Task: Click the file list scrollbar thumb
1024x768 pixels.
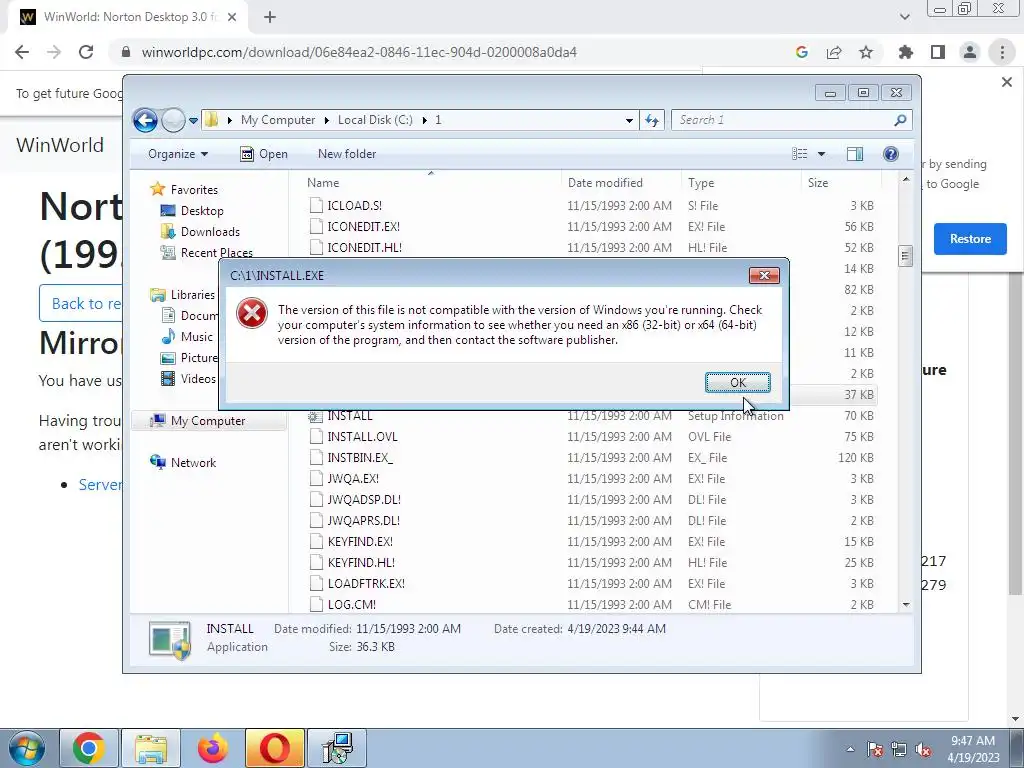Action: (x=905, y=256)
